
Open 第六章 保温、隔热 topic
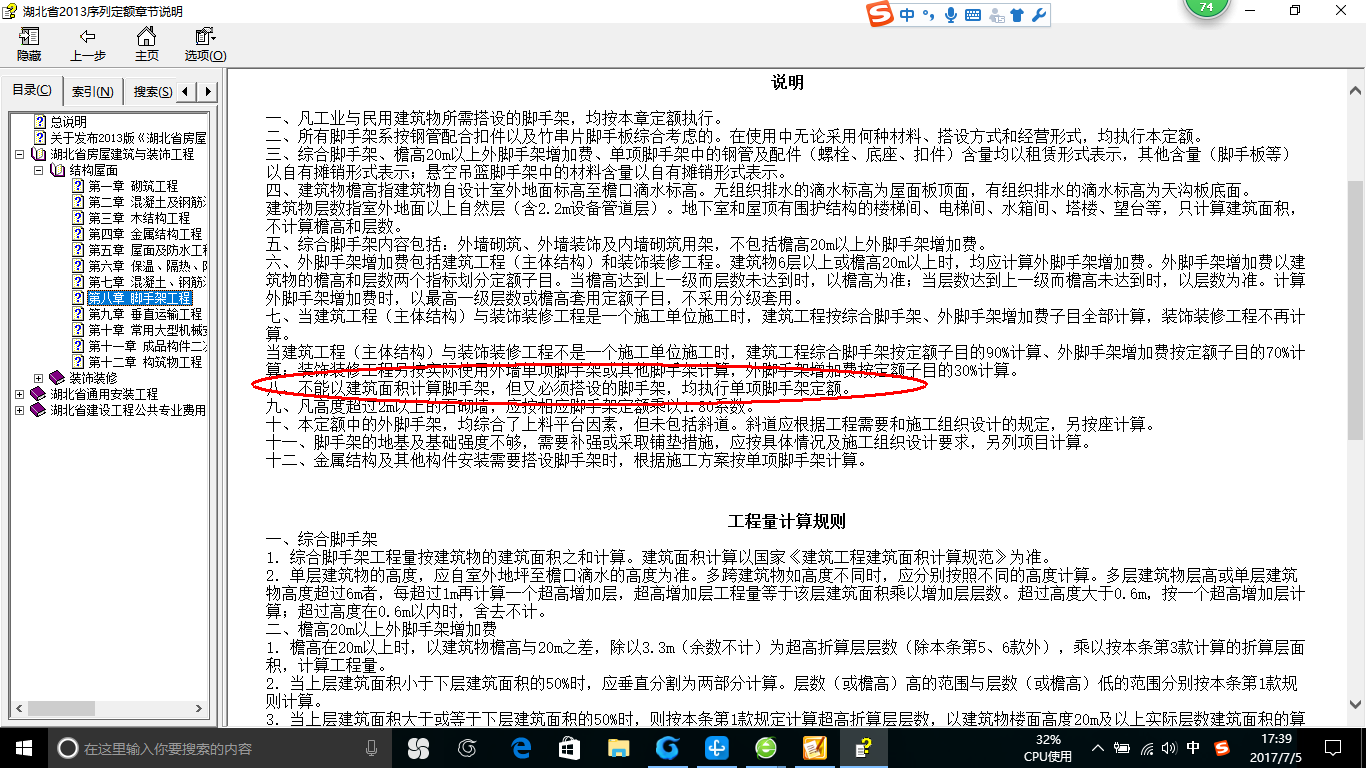click(147, 266)
